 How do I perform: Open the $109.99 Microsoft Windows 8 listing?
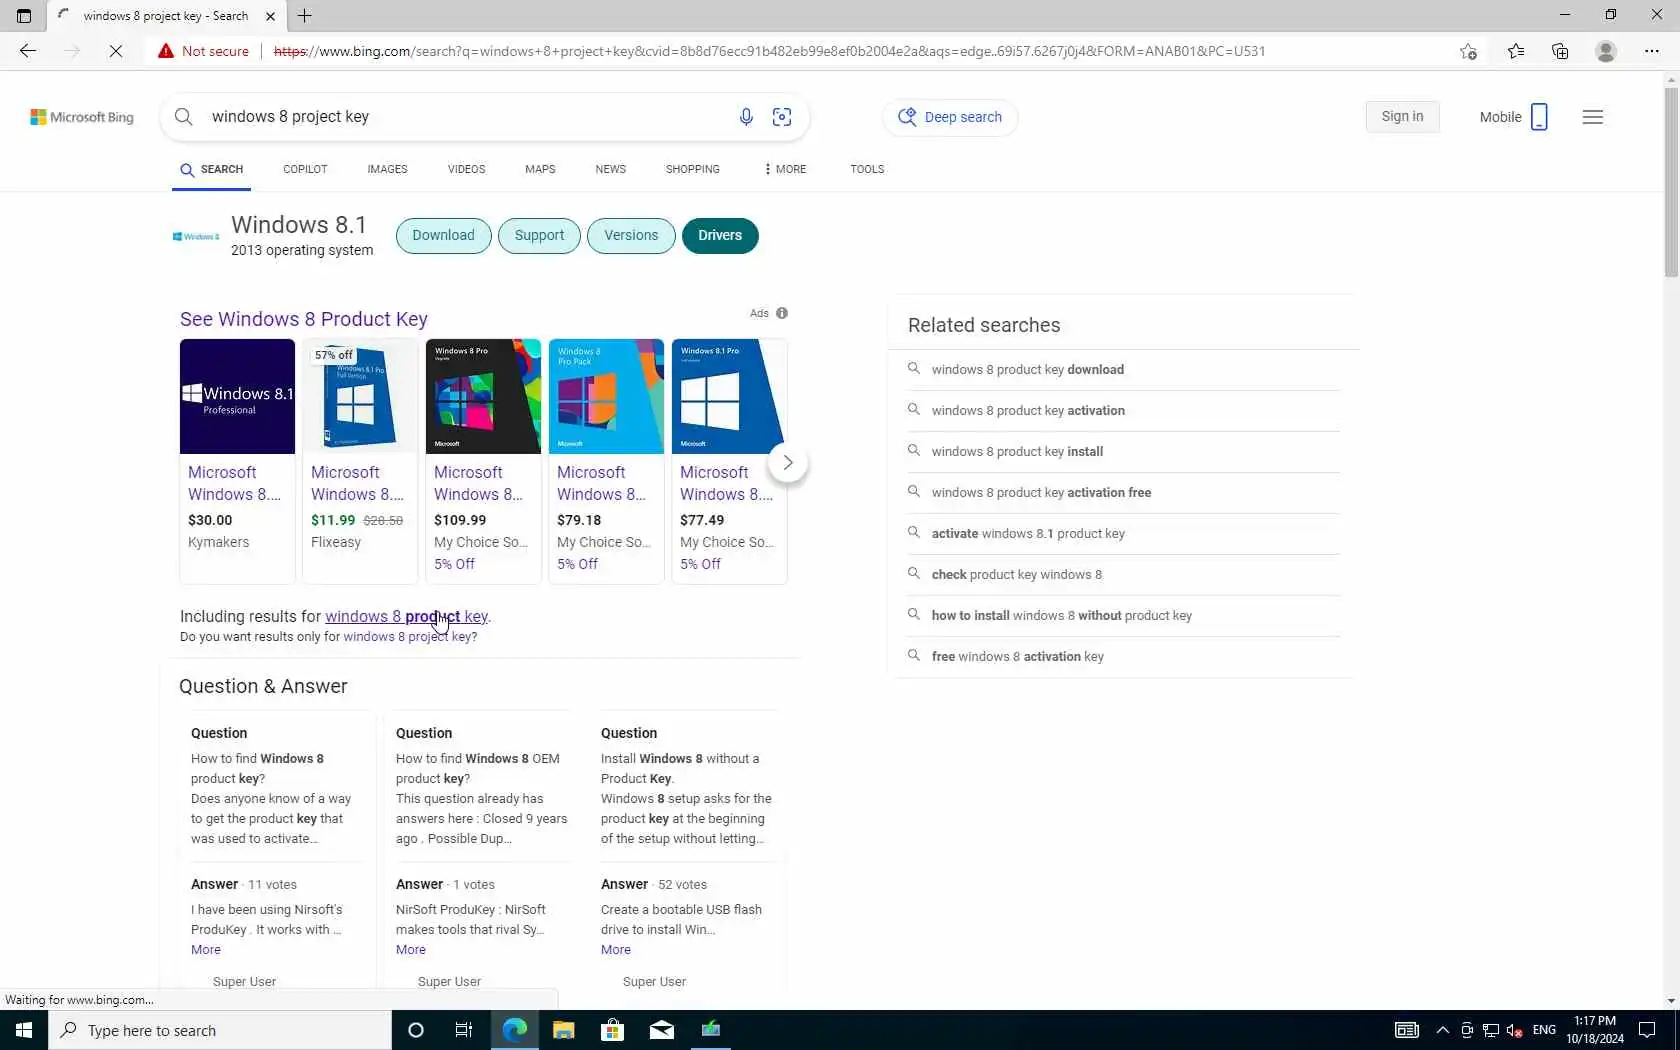tap(483, 462)
